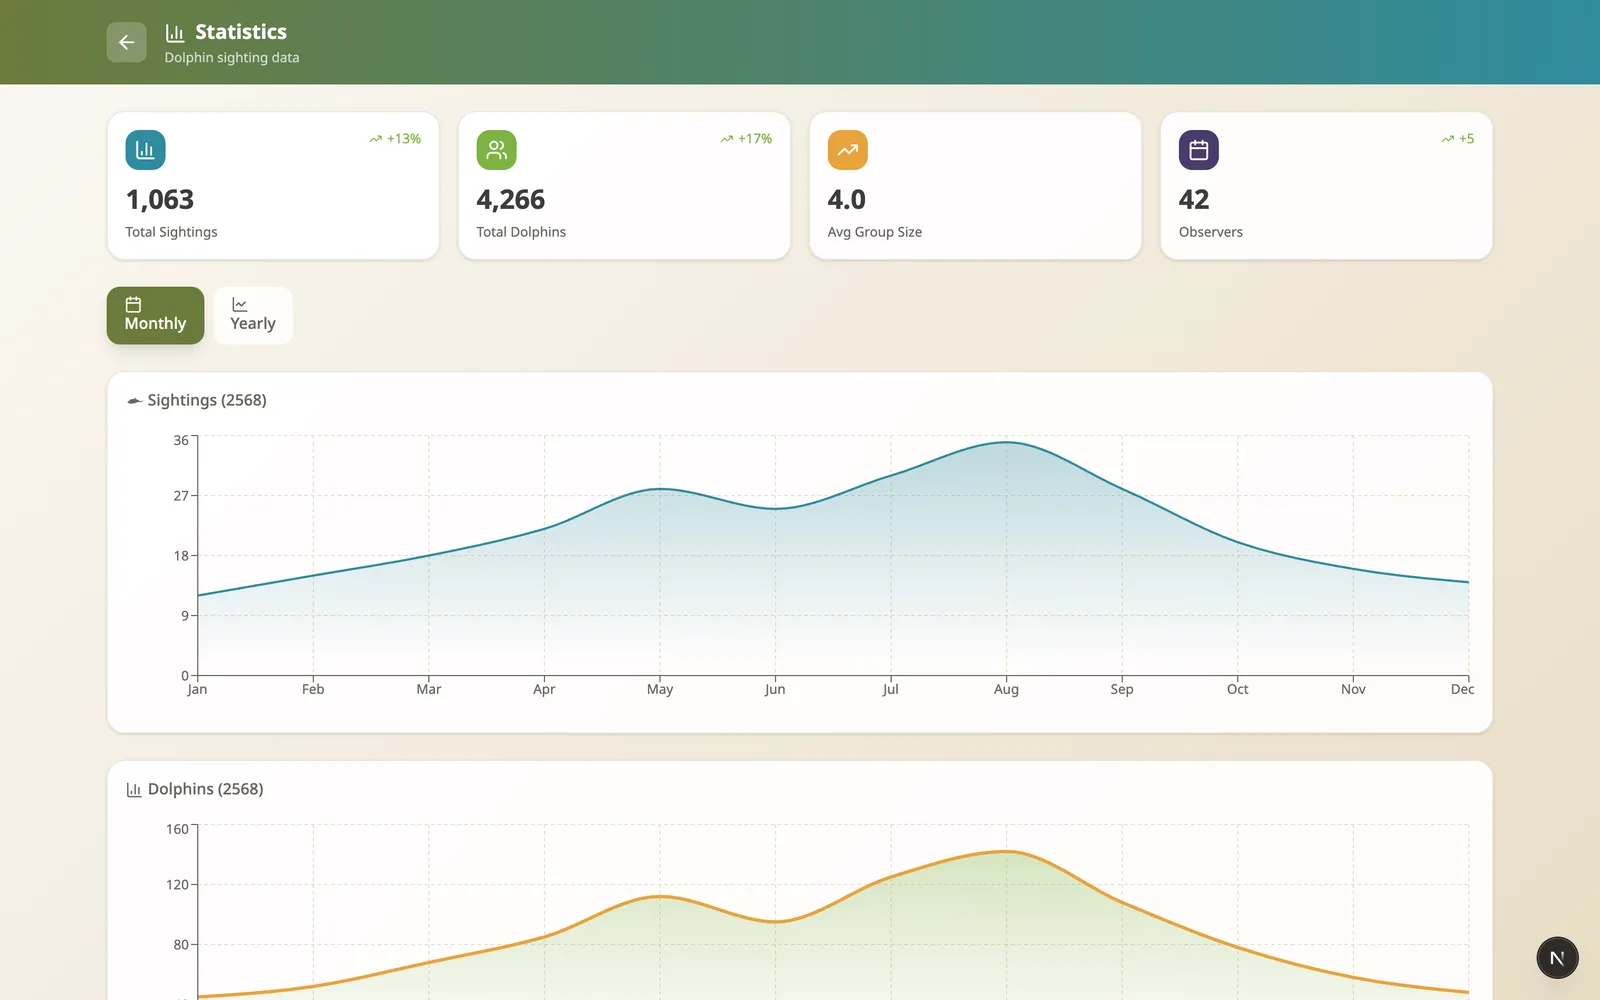Click the May label on Sightings axis
1600x1000 pixels.
pos(660,689)
